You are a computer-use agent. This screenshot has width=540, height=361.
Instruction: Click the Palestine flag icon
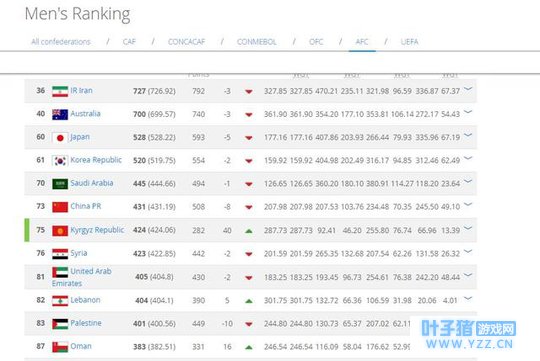60,324
